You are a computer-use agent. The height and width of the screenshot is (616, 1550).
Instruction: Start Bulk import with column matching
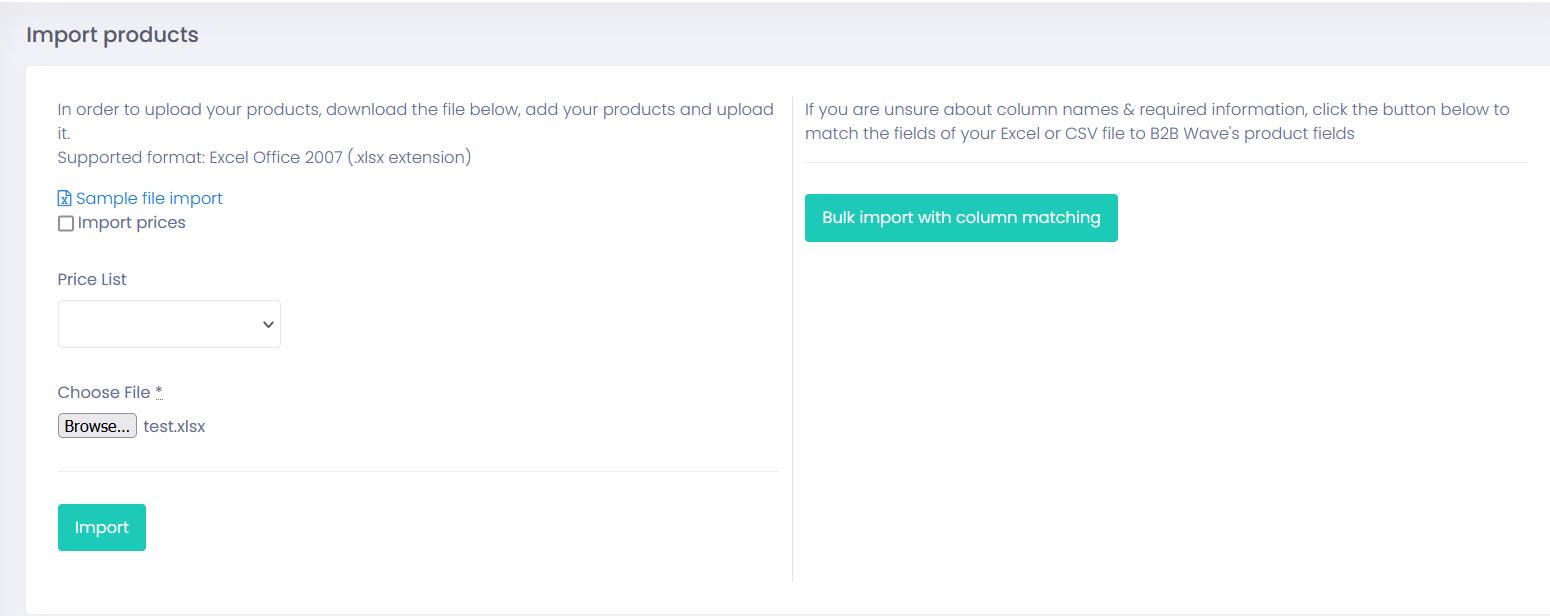961,218
